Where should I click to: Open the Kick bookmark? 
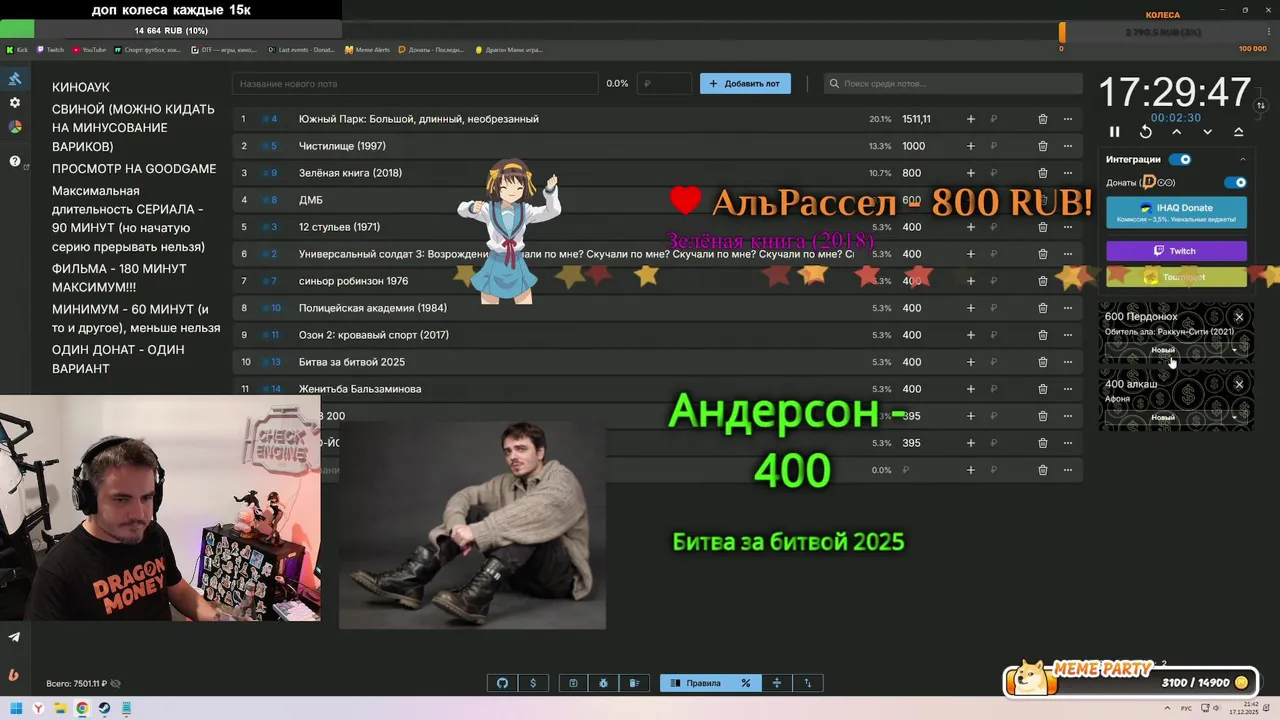17,49
